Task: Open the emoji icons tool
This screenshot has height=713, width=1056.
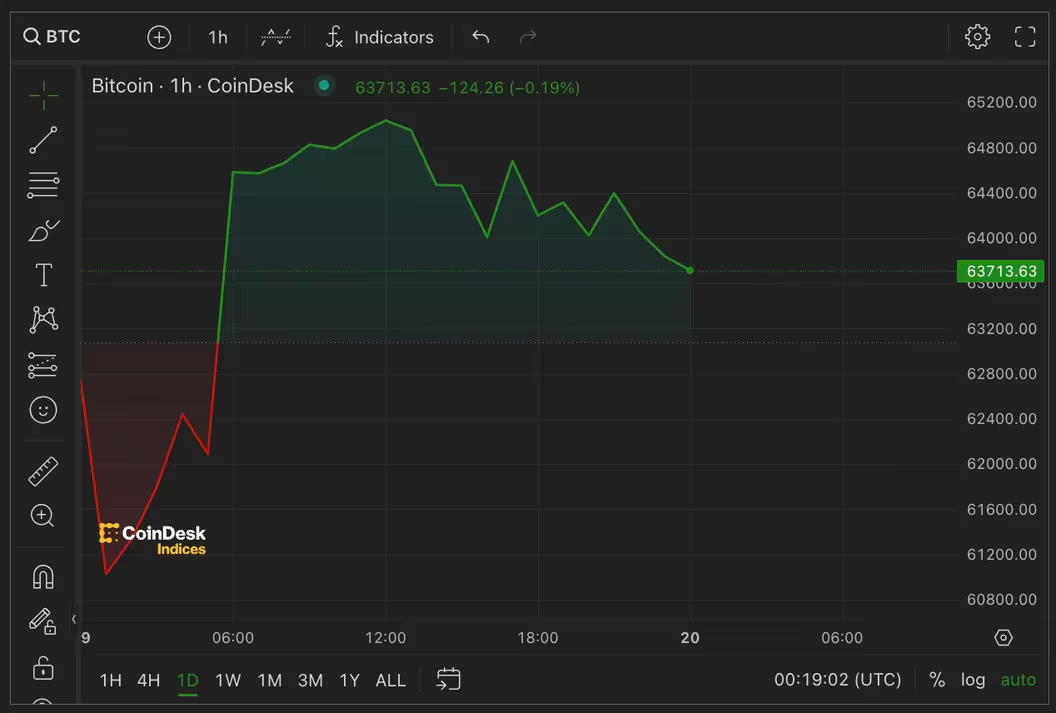Action: [x=43, y=410]
